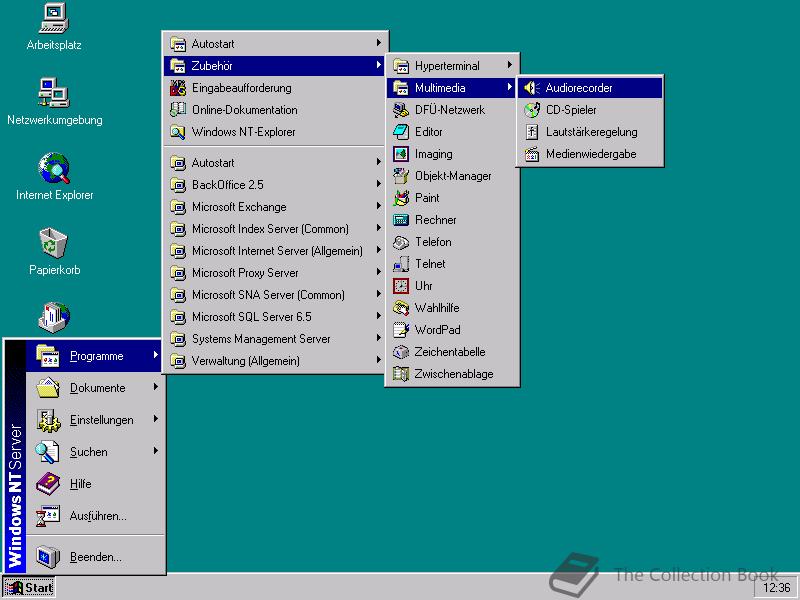
Task: Open the Multimedia submenu entry
Action: [x=452, y=88]
